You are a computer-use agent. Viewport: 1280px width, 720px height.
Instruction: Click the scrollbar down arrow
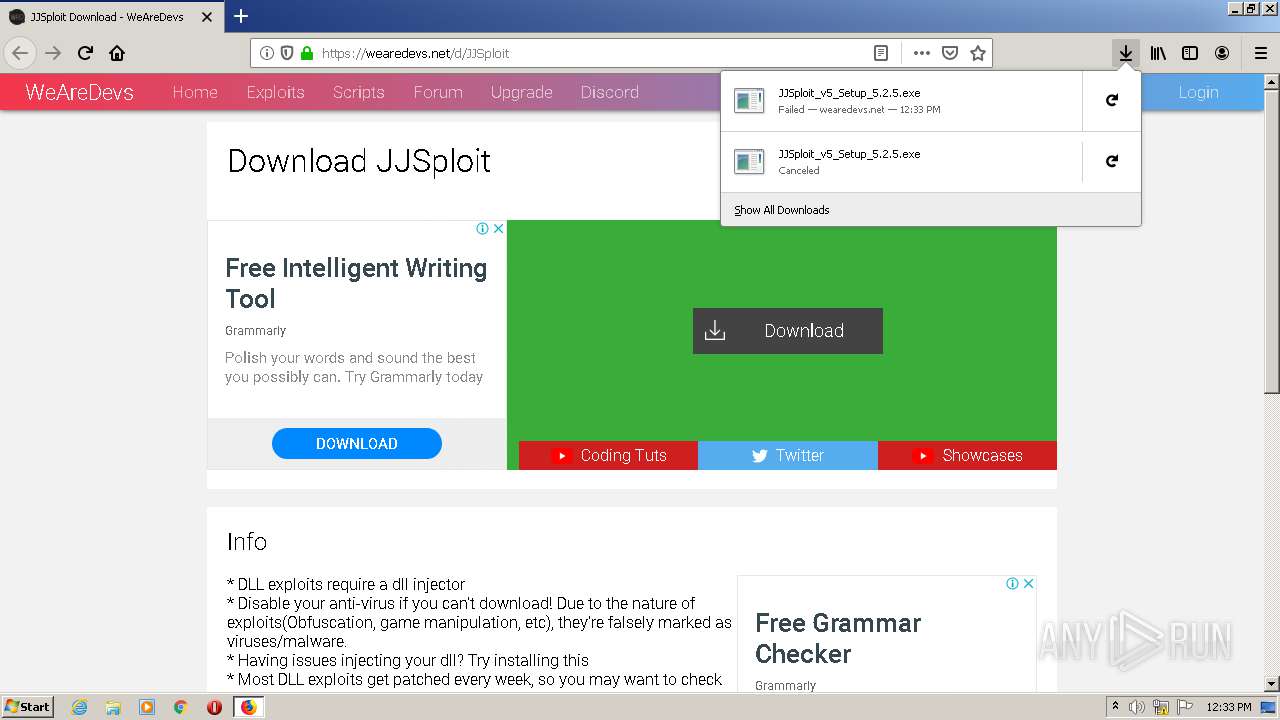click(x=1272, y=685)
